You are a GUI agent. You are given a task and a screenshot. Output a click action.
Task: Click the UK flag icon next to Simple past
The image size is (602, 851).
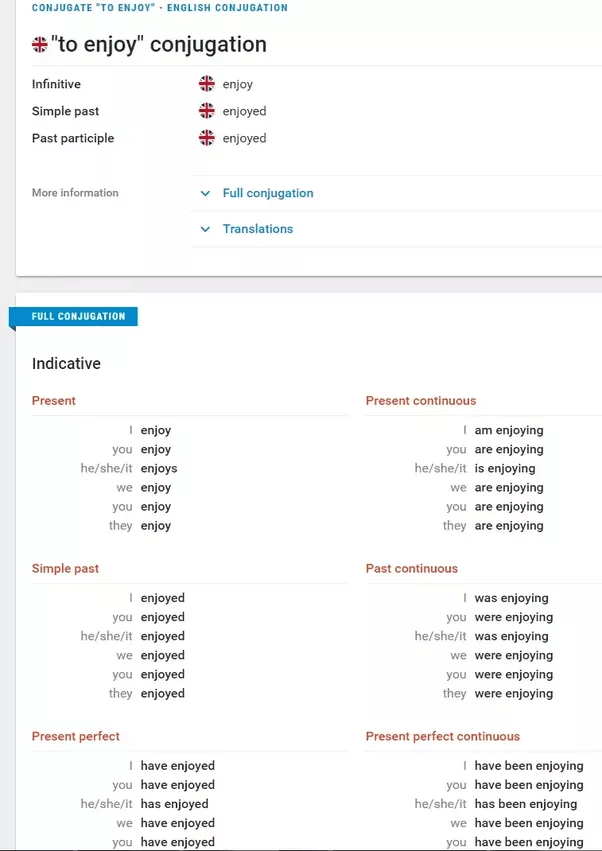coord(206,111)
